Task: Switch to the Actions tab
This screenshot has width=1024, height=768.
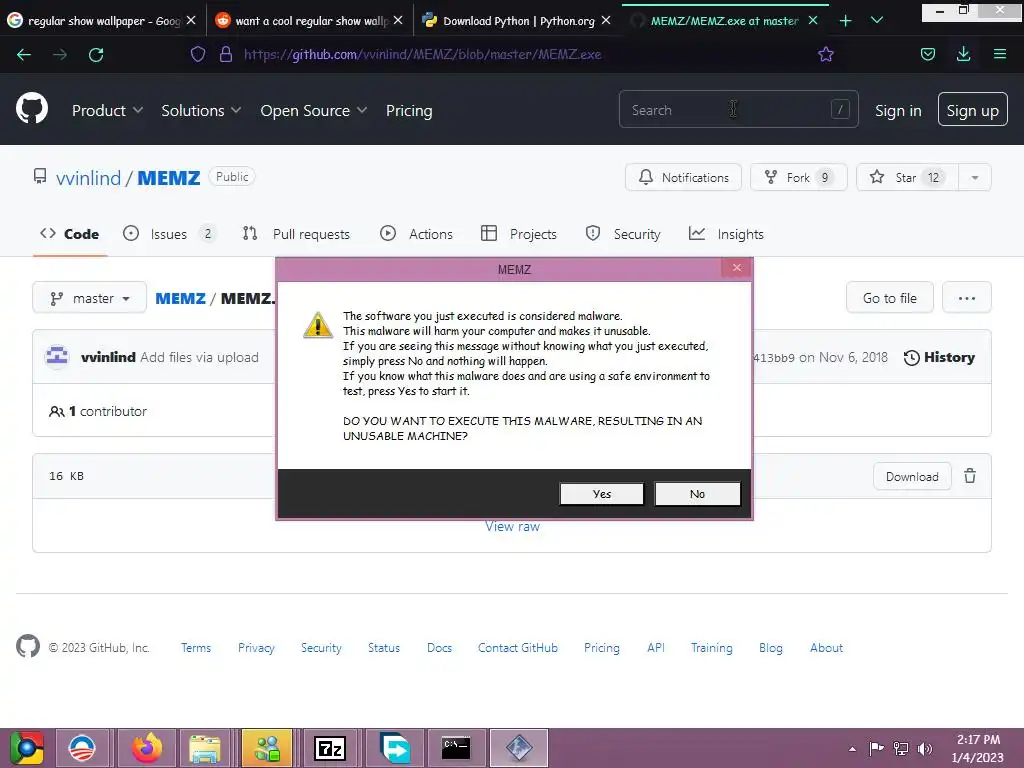Action: (x=417, y=234)
